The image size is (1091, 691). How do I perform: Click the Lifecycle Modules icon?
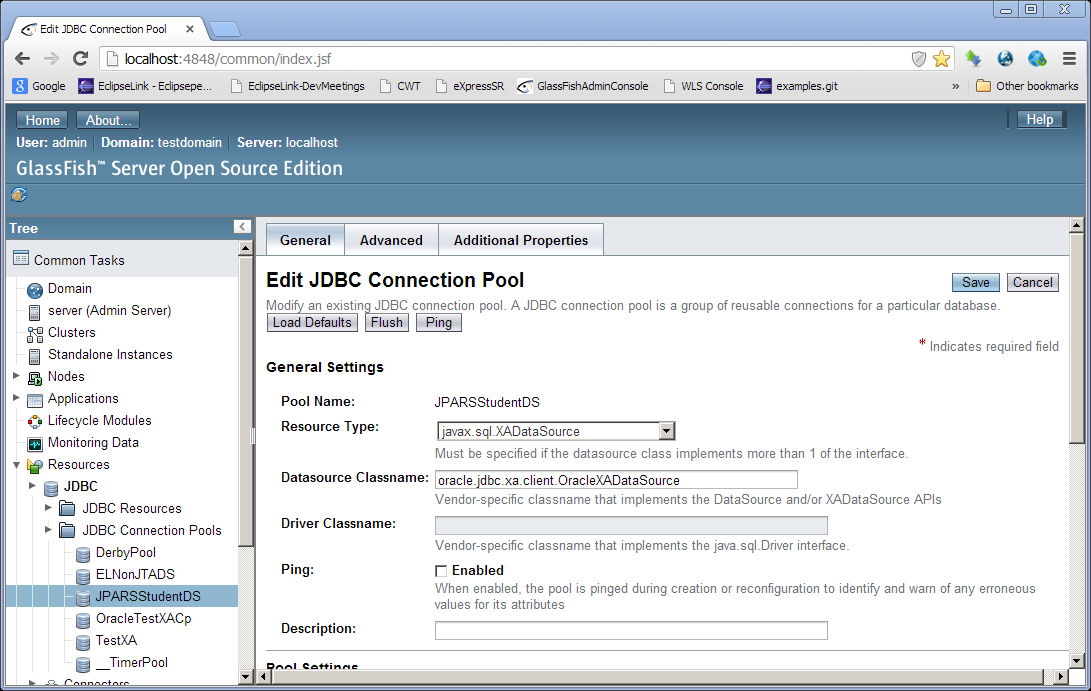tap(35, 422)
